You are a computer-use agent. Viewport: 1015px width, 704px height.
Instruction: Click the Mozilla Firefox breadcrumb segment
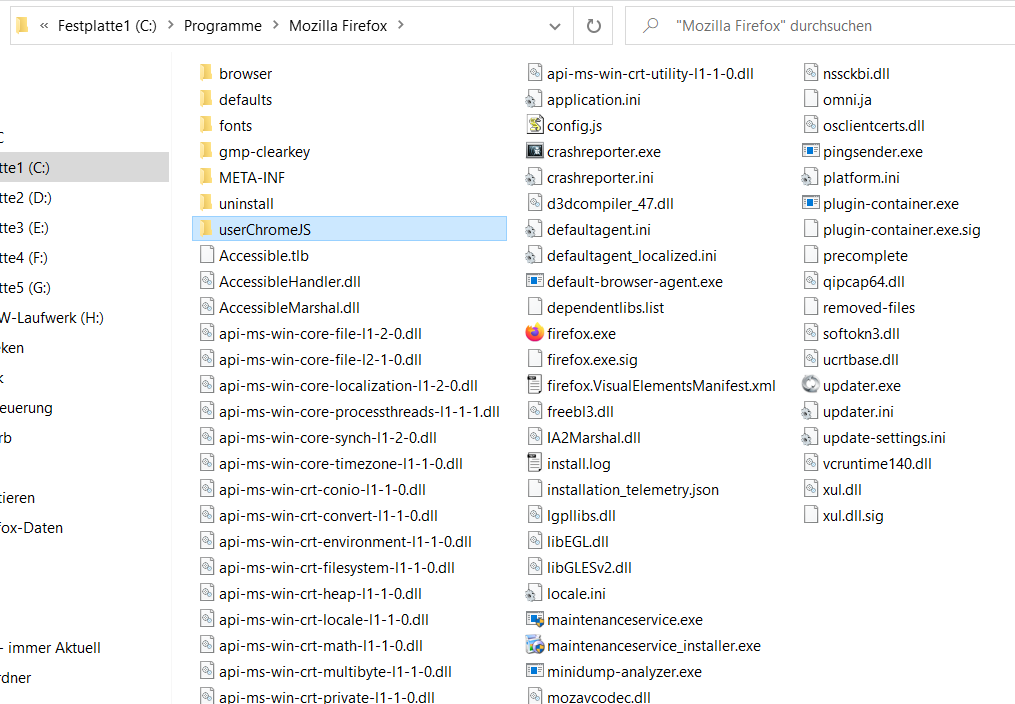(338, 25)
